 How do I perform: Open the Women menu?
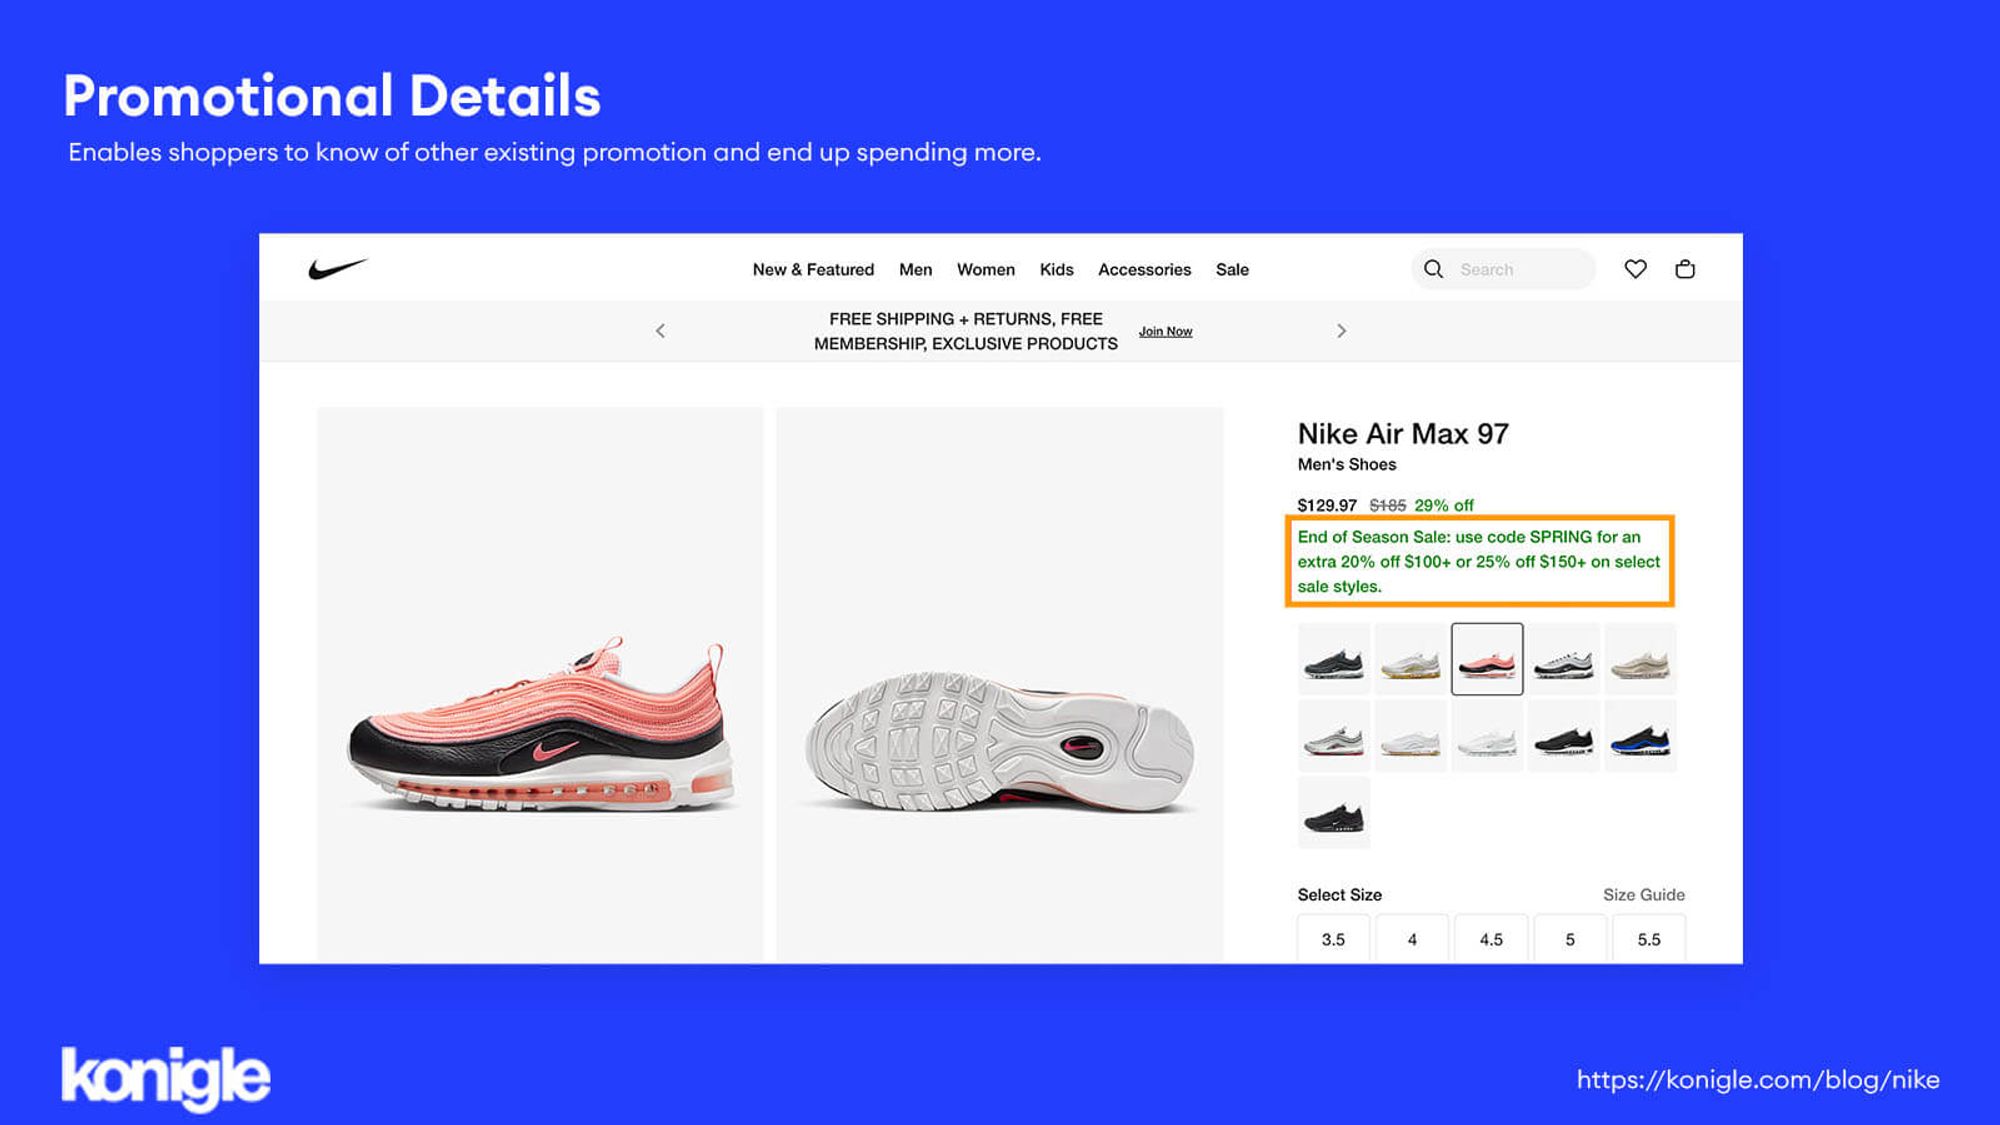tap(985, 270)
